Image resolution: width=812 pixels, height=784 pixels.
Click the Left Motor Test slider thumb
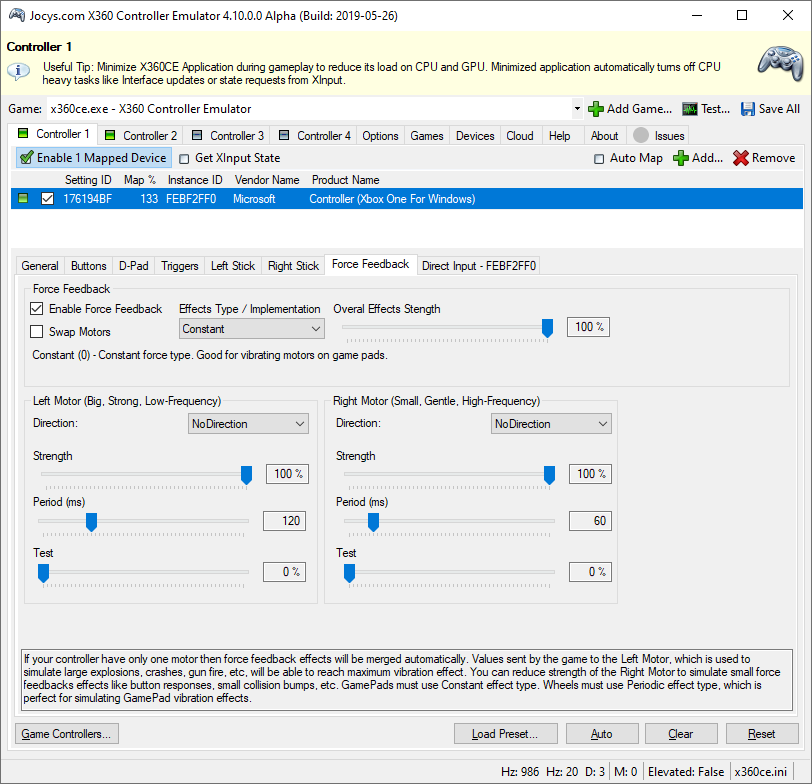[x=44, y=573]
